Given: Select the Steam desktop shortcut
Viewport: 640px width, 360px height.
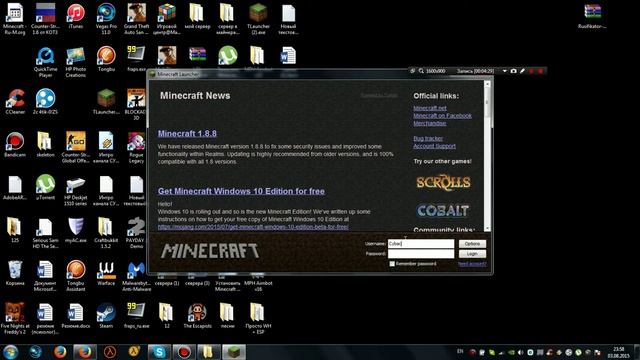Looking at the screenshot, I should (x=106, y=316).
